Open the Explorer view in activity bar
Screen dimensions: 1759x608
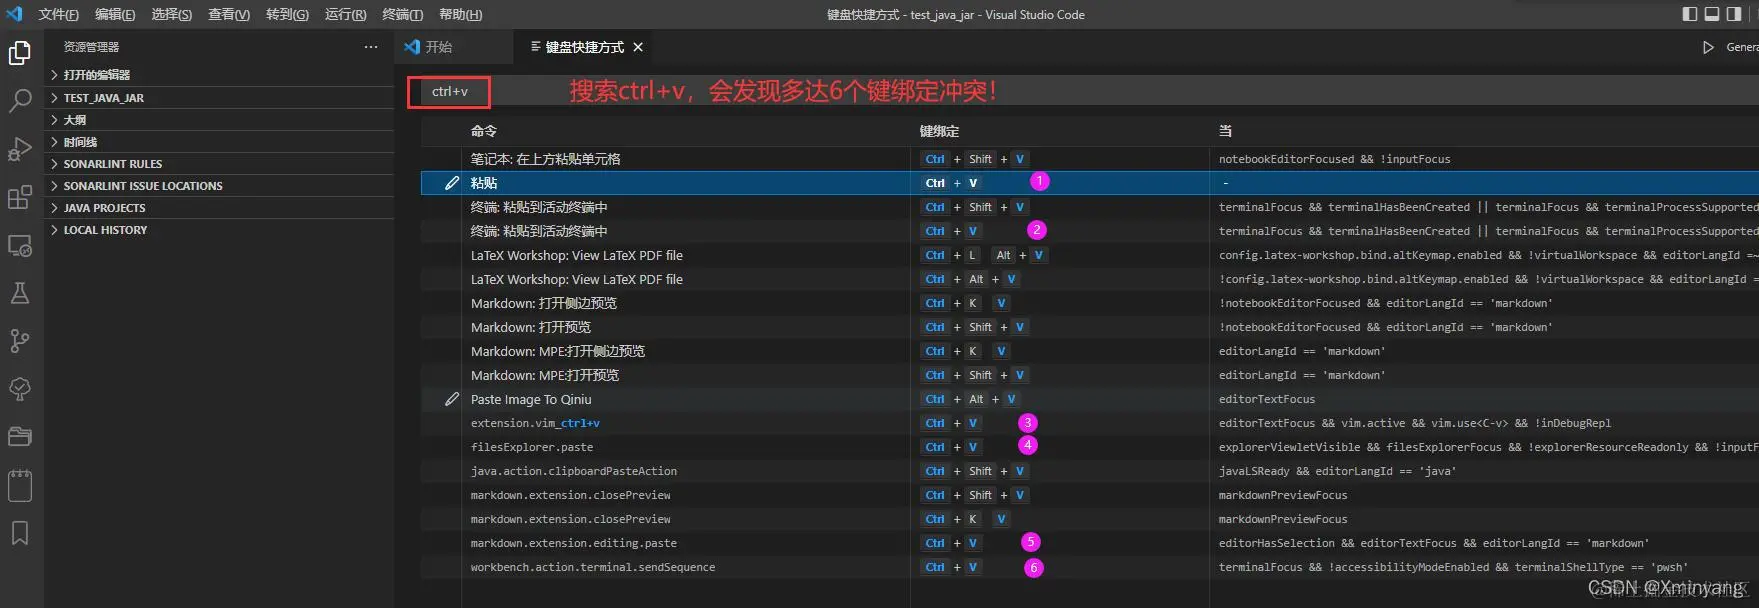coord(20,53)
